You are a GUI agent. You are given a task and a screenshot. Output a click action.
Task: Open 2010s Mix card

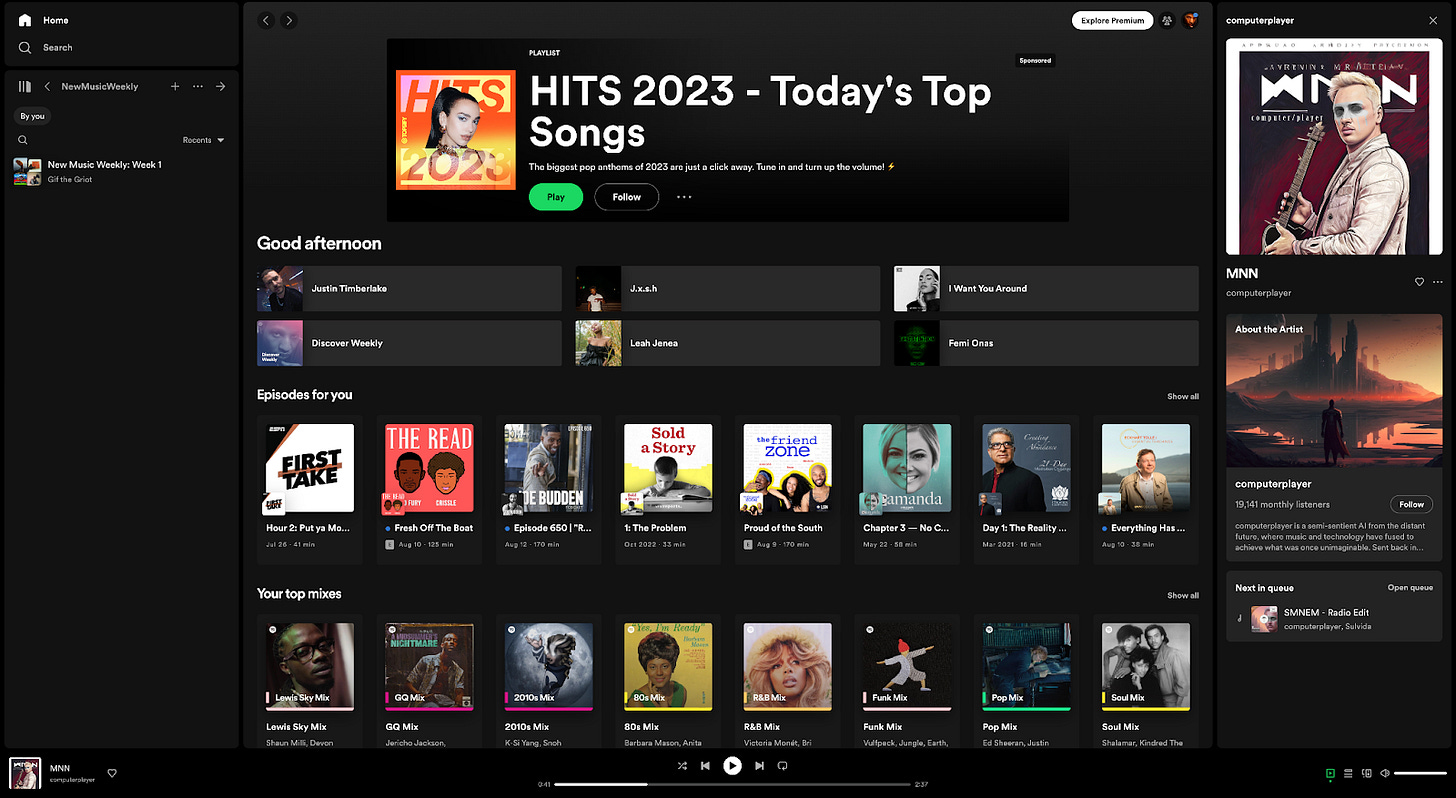[549, 681]
